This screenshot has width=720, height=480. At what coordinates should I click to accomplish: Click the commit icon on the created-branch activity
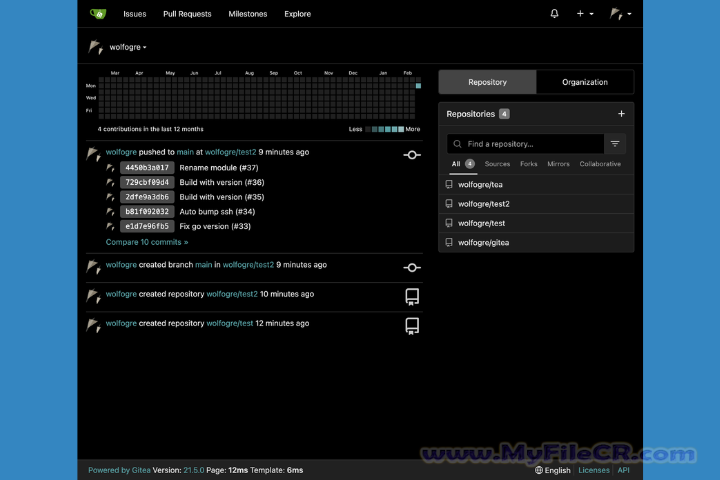point(412,267)
